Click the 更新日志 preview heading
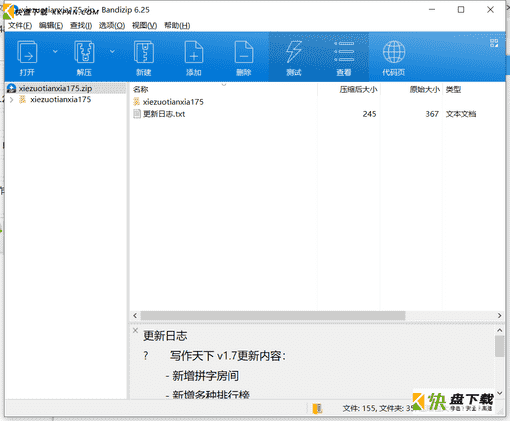 click(x=165, y=336)
